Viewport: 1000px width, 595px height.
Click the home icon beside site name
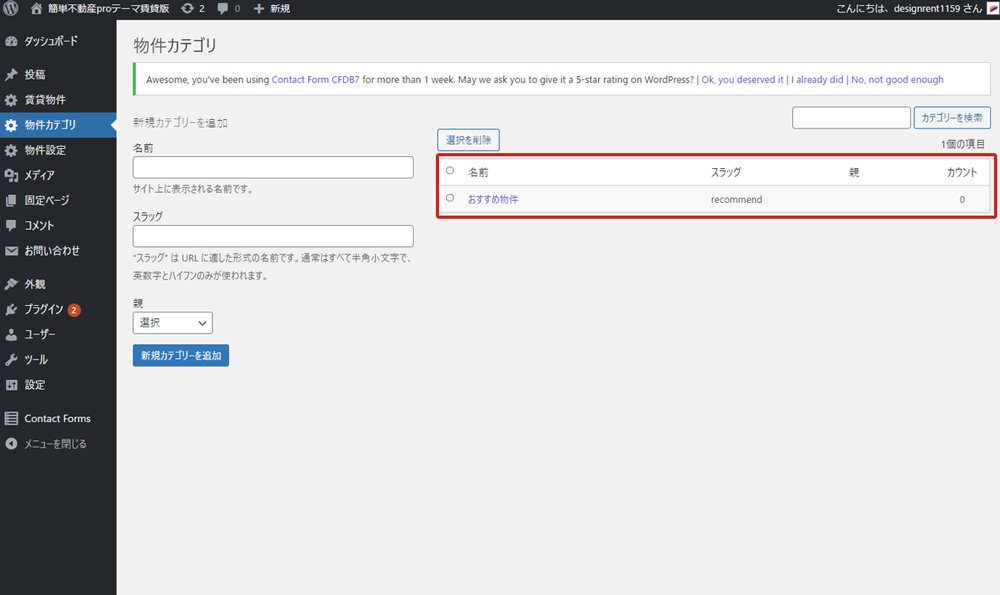(x=37, y=9)
